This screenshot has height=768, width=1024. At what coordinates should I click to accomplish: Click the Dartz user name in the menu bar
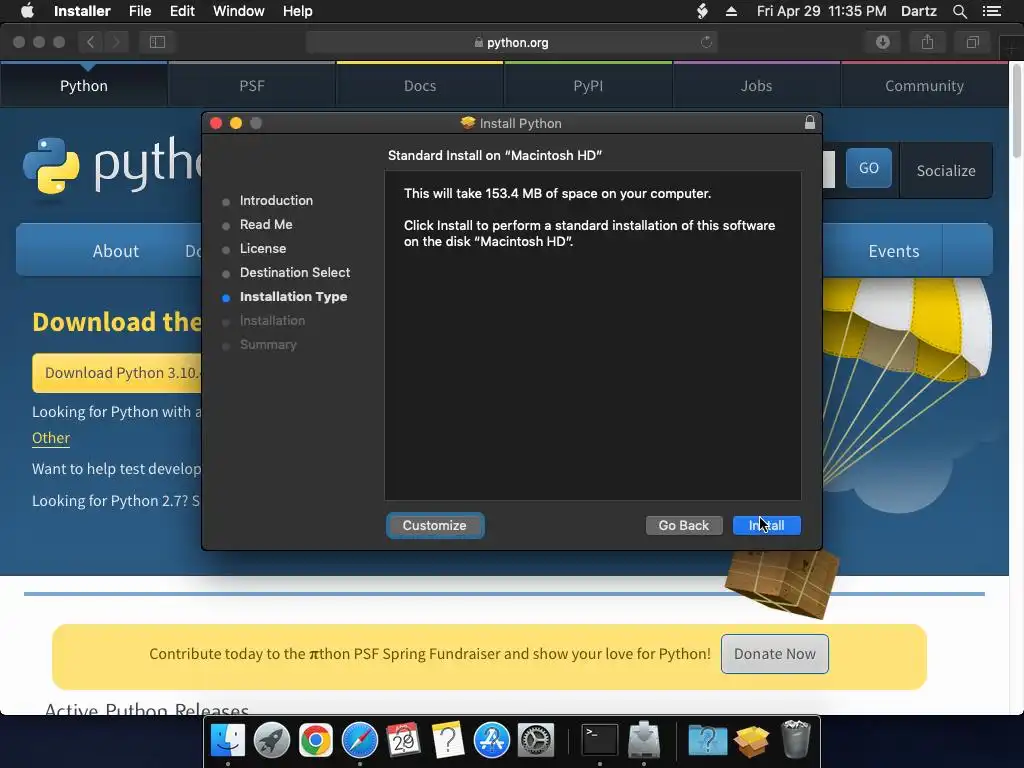click(x=918, y=11)
